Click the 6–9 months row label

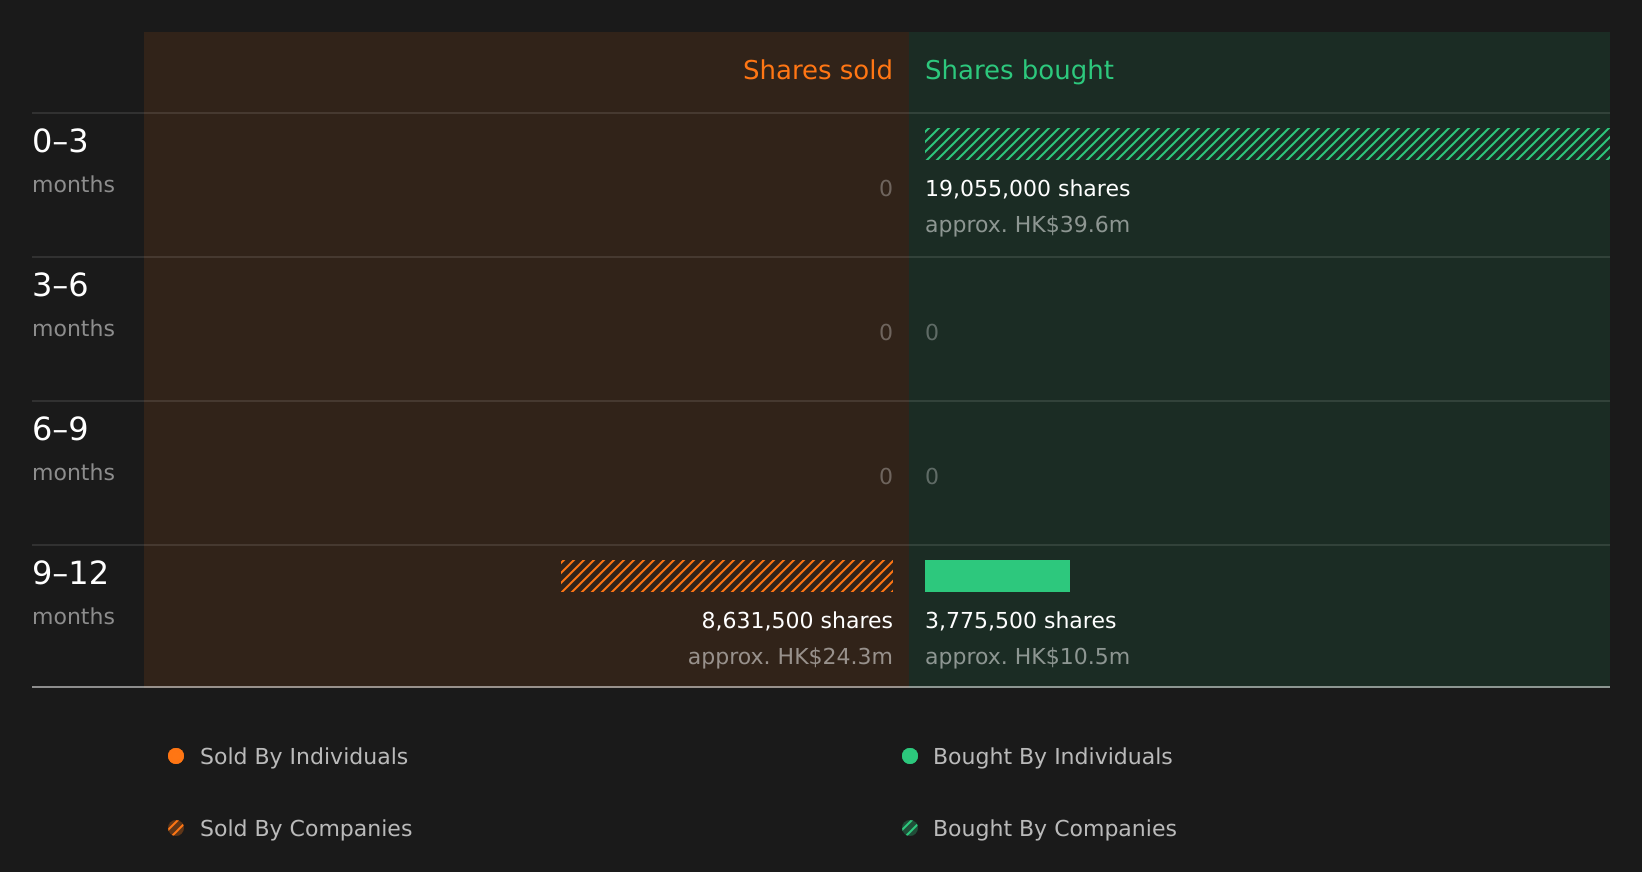73,449
